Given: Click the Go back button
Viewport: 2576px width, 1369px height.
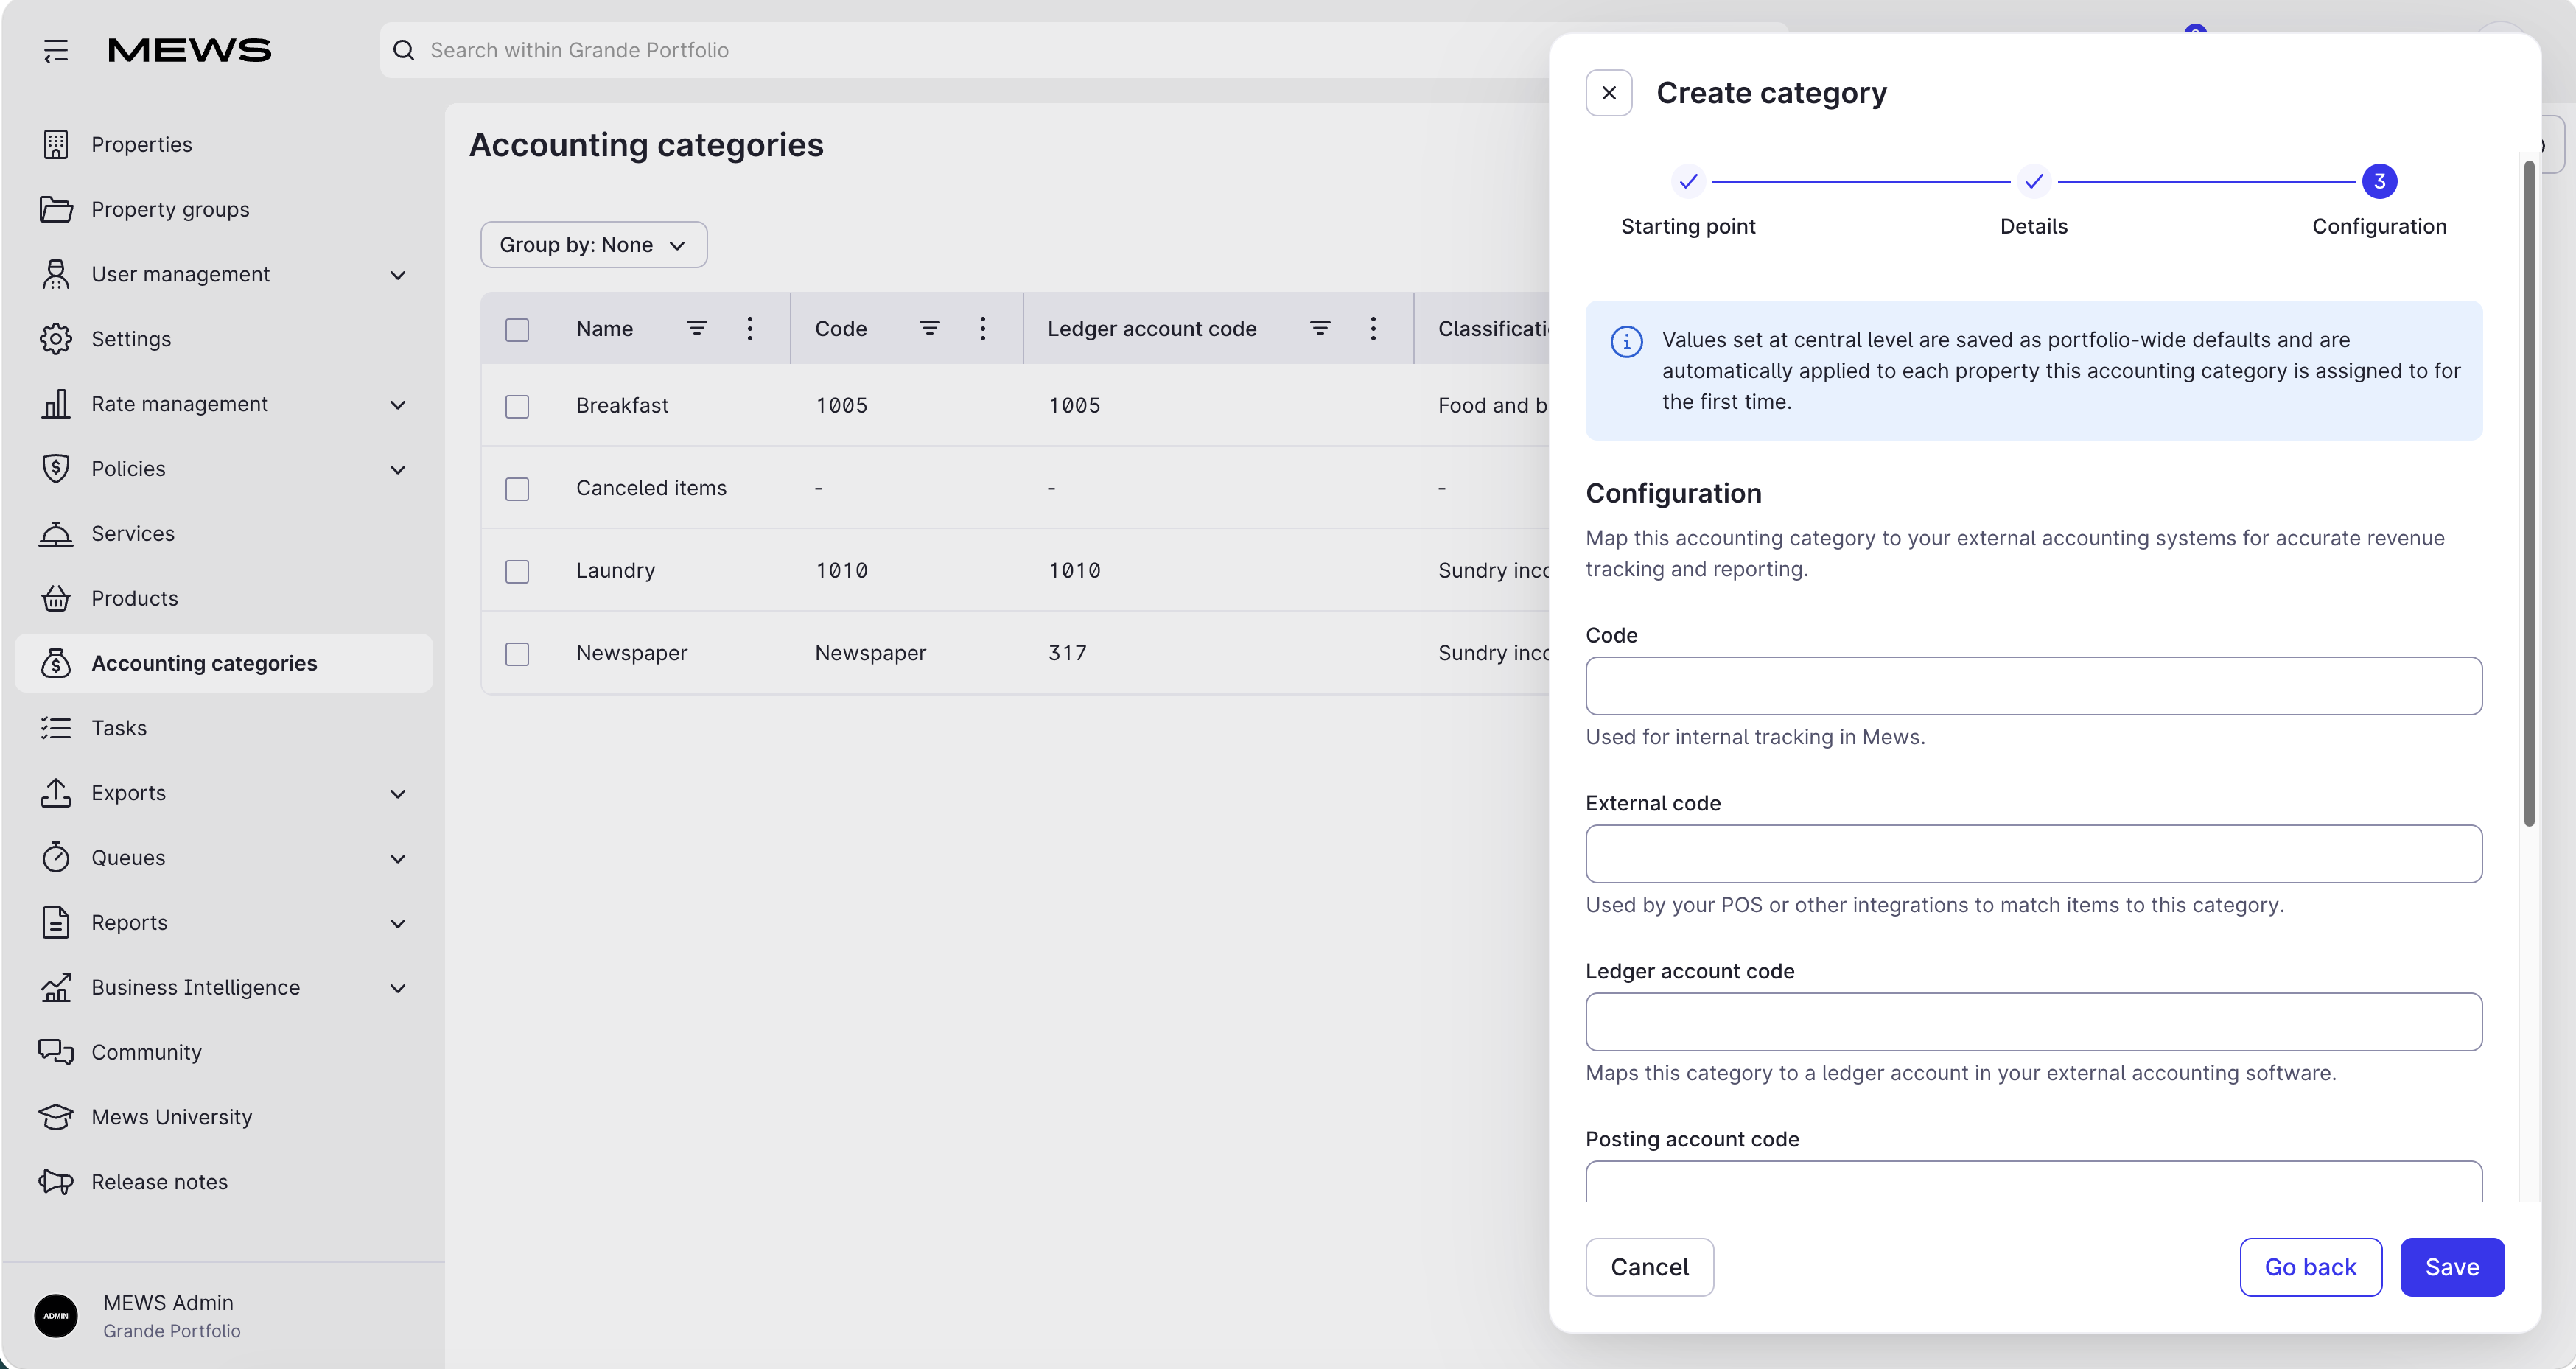Looking at the screenshot, I should [x=2310, y=1267].
